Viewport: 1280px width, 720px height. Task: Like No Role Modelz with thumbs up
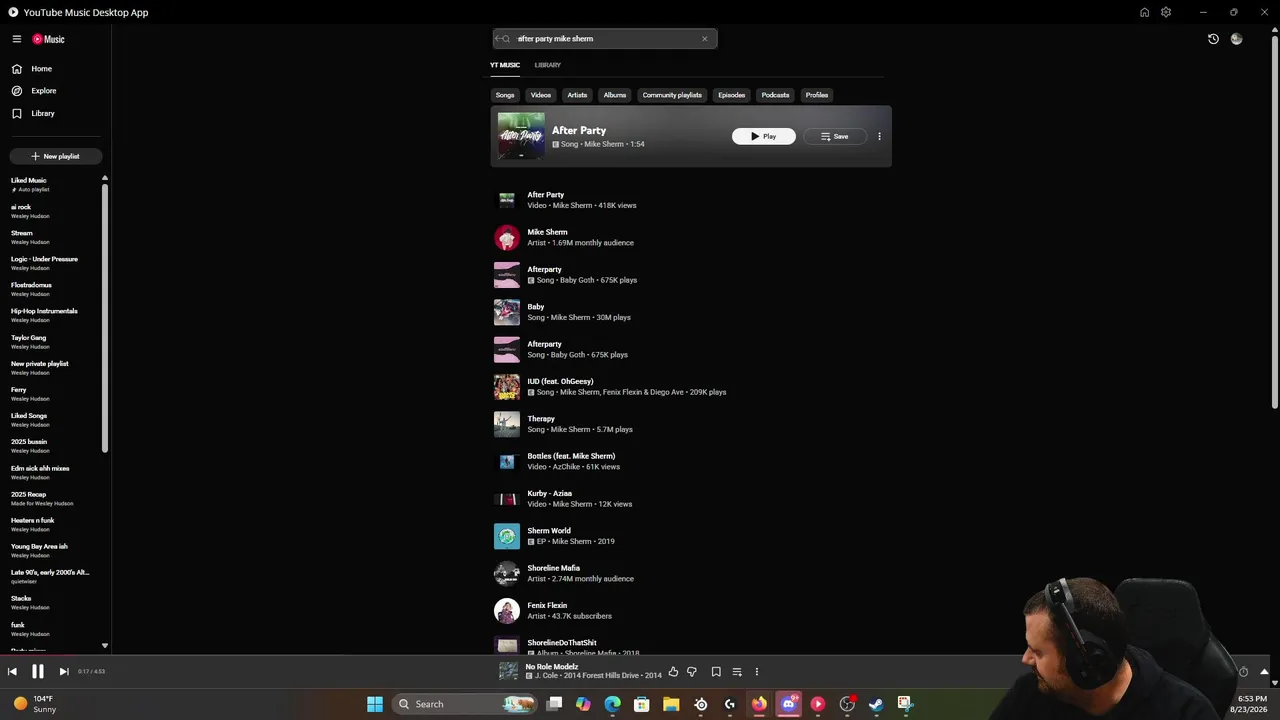coord(673,672)
